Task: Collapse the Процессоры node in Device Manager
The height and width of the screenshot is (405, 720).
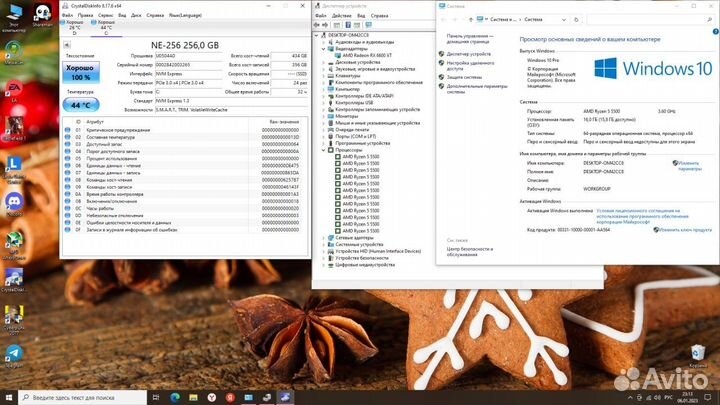Action: pos(323,150)
